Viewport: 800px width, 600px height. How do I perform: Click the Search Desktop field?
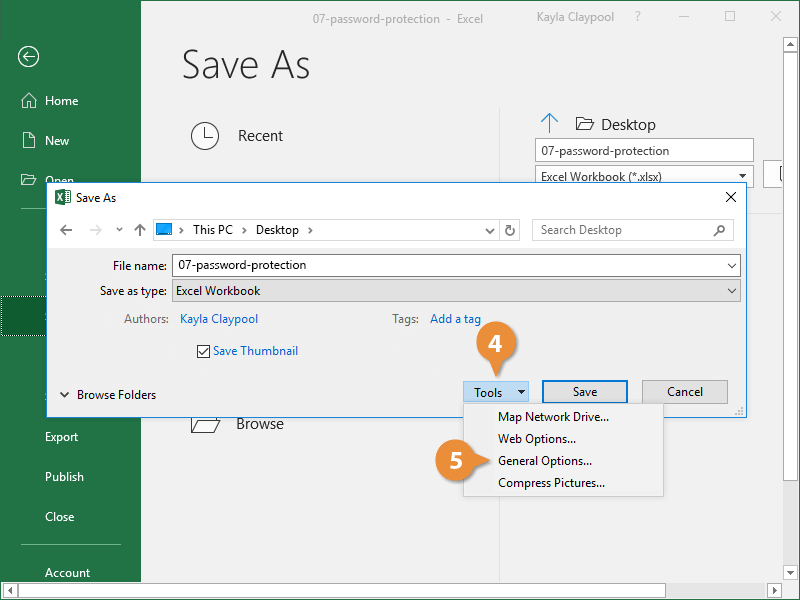pos(632,230)
